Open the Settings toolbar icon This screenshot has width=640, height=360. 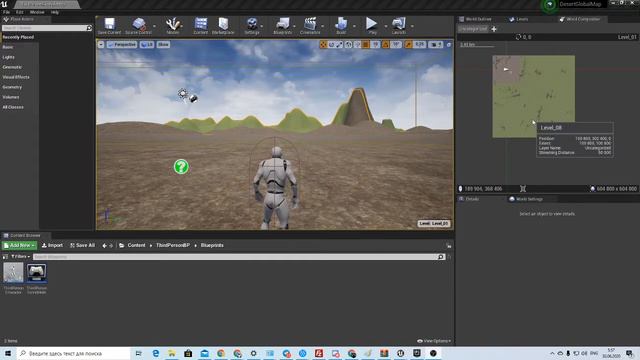point(252,26)
